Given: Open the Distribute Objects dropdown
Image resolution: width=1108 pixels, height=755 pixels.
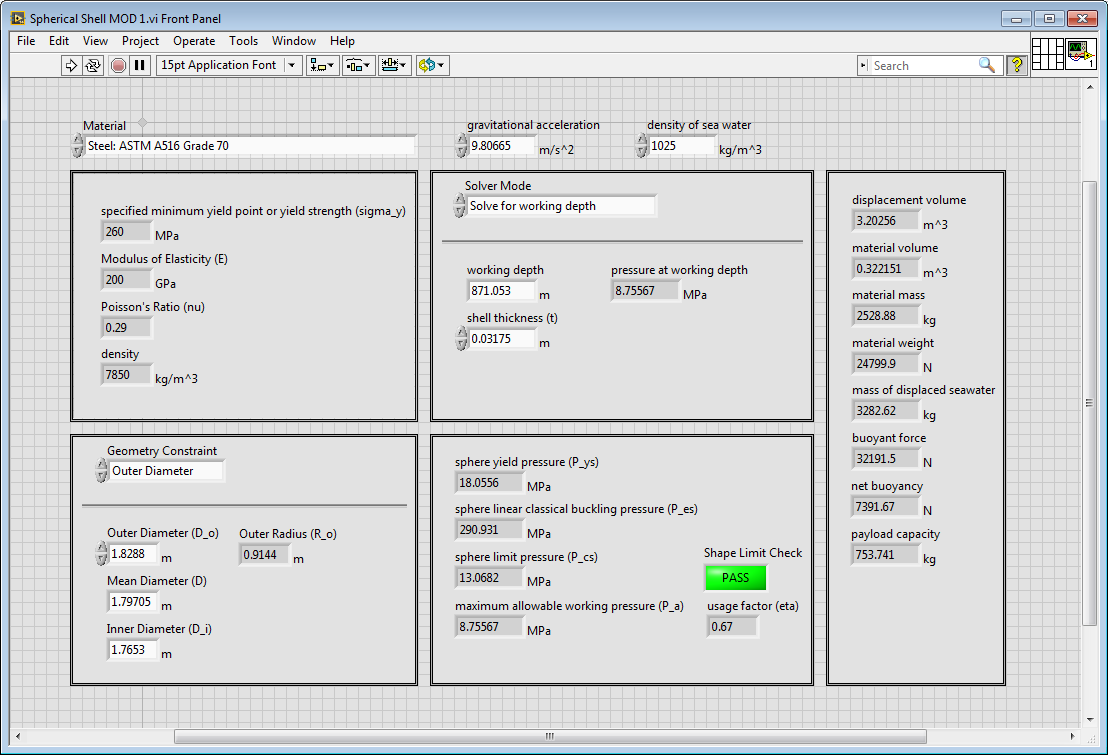Looking at the screenshot, I should point(358,65).
